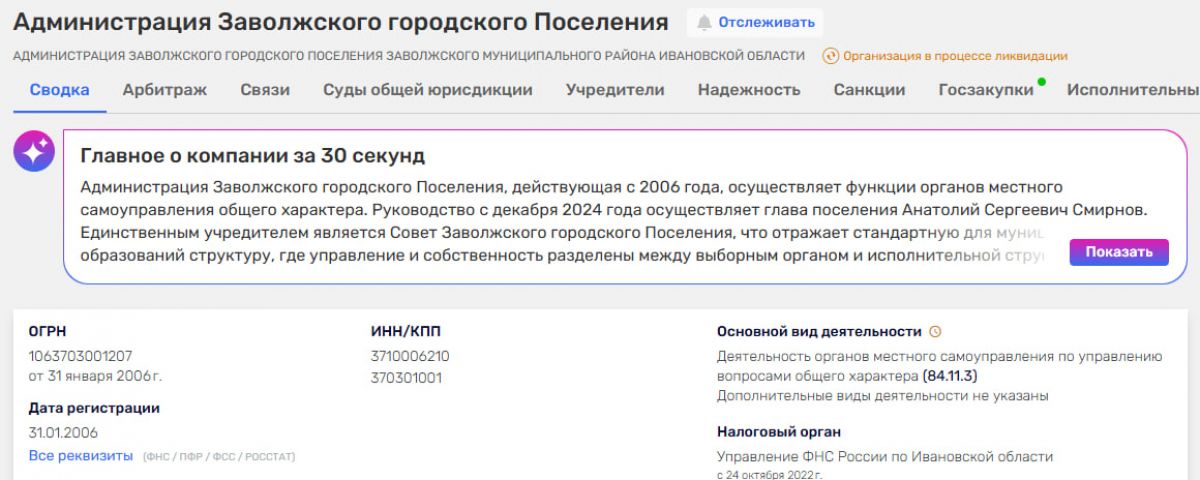Click the bell icon to track the organization

pyautogui.click(x=705, y=22)
